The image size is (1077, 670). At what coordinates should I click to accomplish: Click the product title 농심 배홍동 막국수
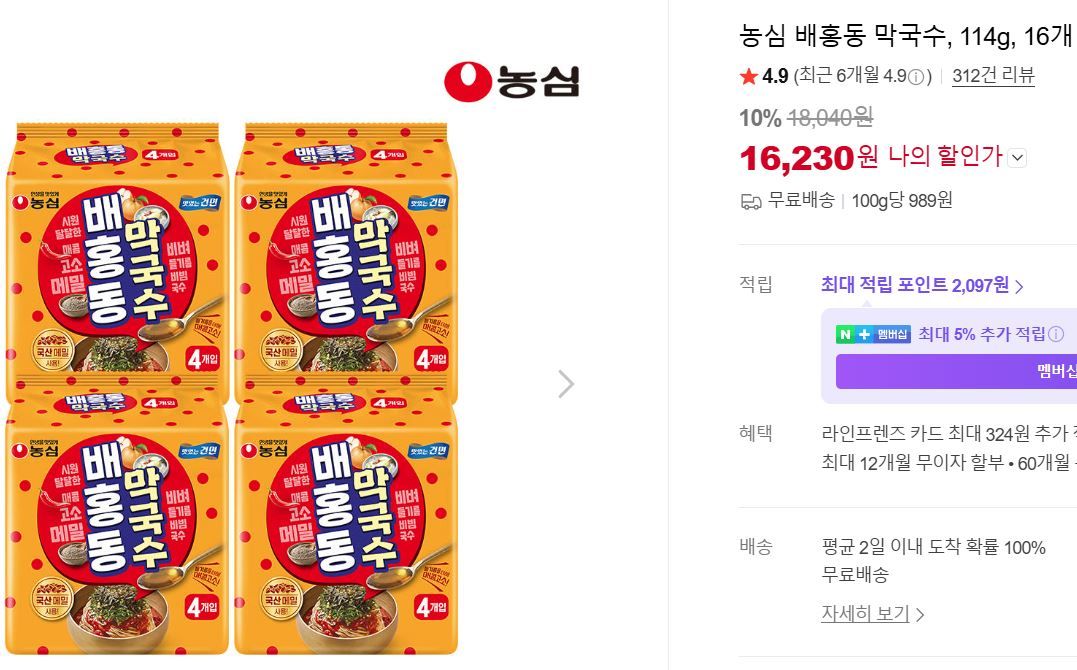tap(845, 35)
